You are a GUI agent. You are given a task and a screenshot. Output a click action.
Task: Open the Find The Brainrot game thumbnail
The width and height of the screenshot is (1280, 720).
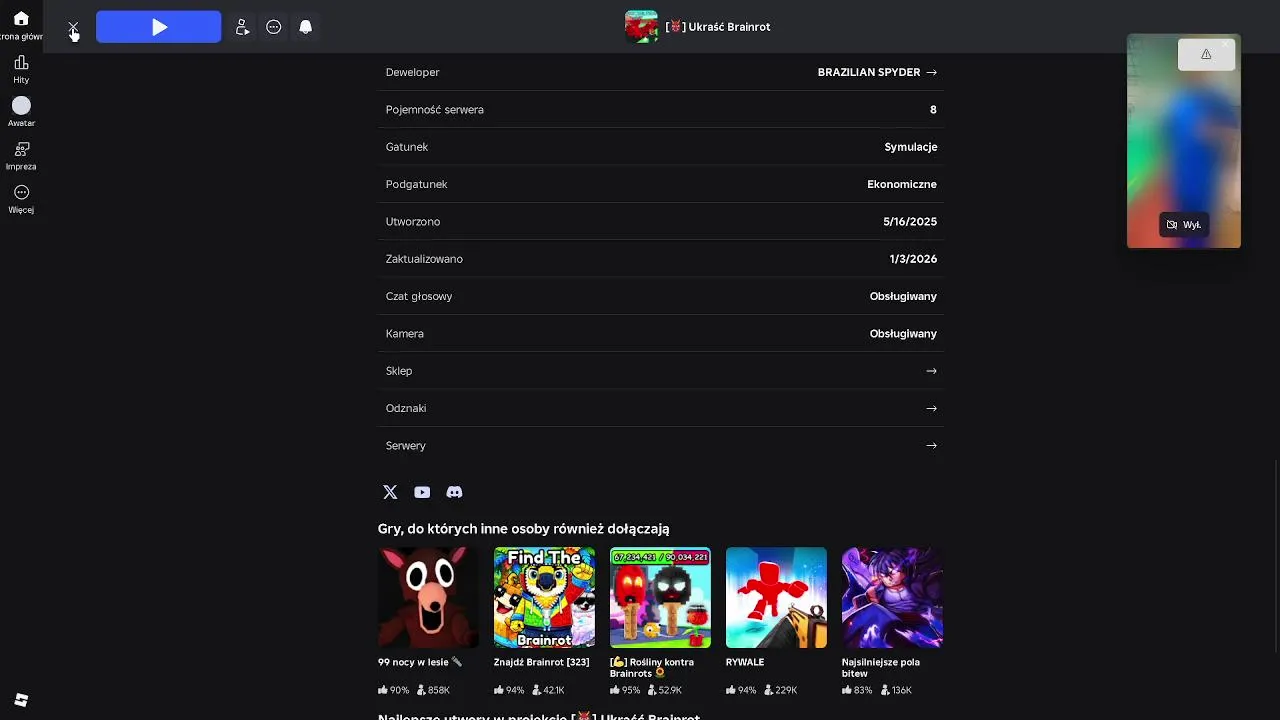point(544,597)
